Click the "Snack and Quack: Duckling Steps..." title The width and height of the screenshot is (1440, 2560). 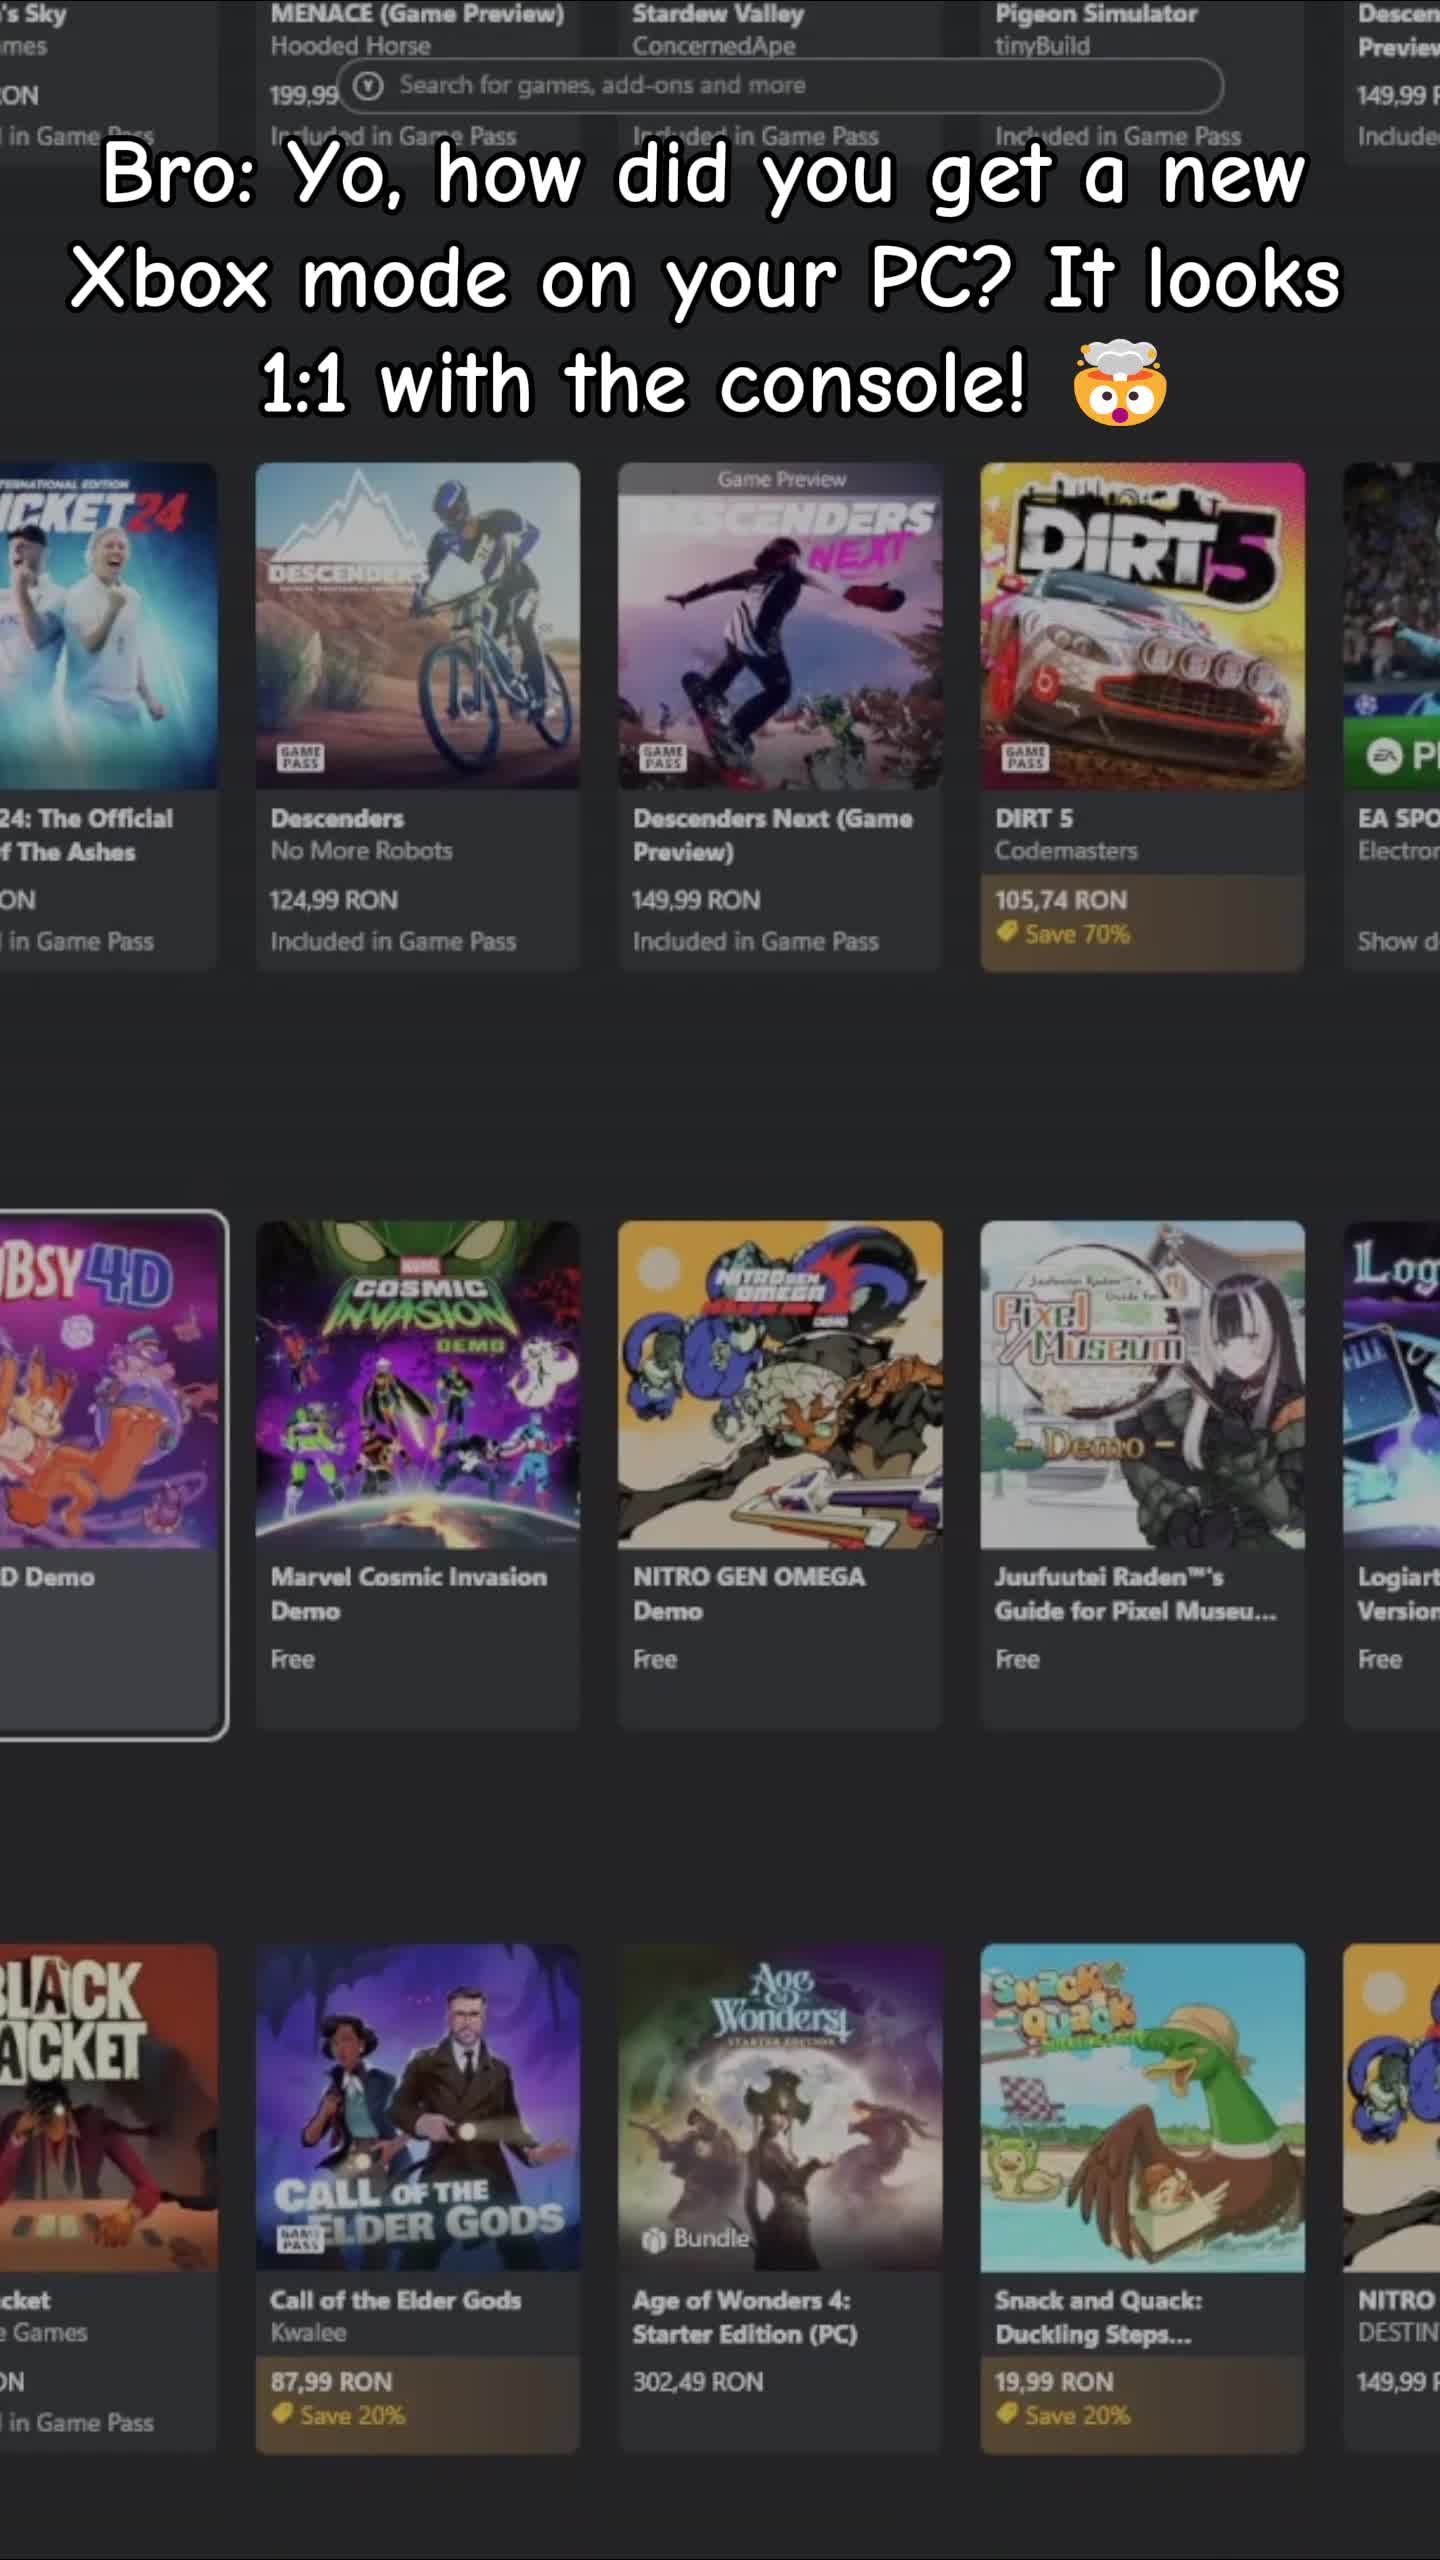(1098, 2317)
